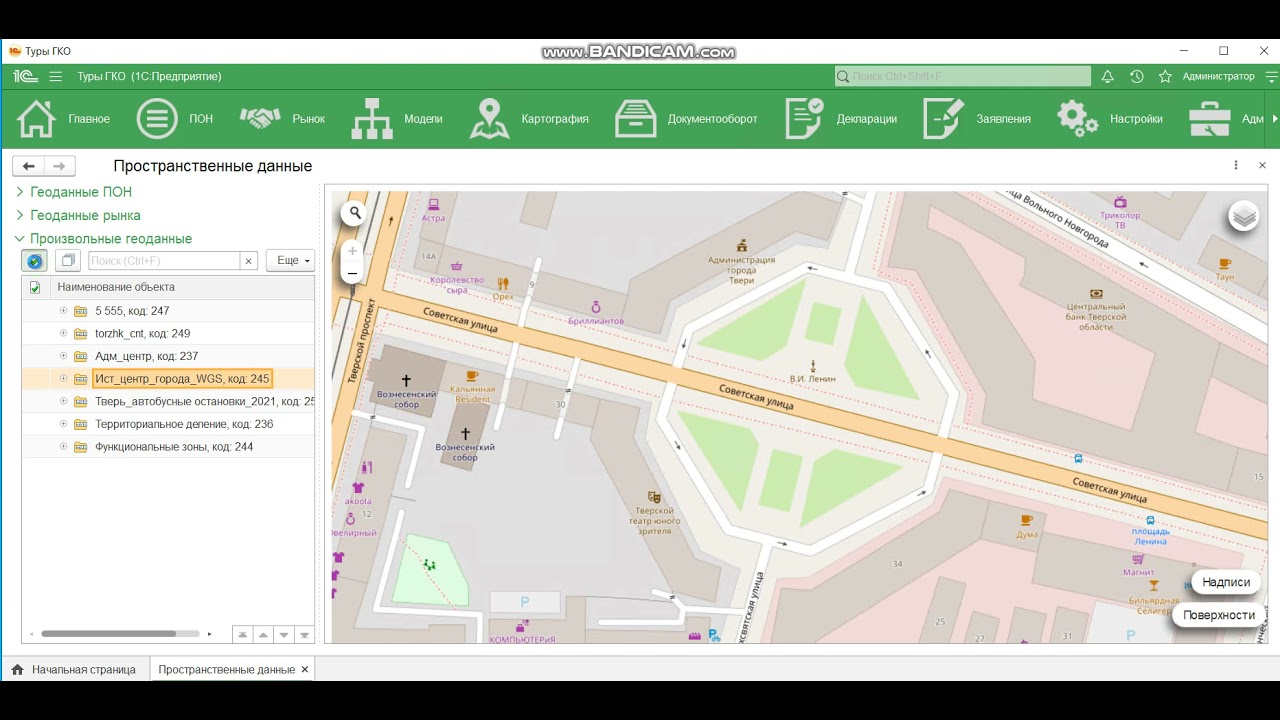The height and width of the screenshot is (720, 1280).
Task: Select Территориальное деление, код: 236
Action: 184,424
